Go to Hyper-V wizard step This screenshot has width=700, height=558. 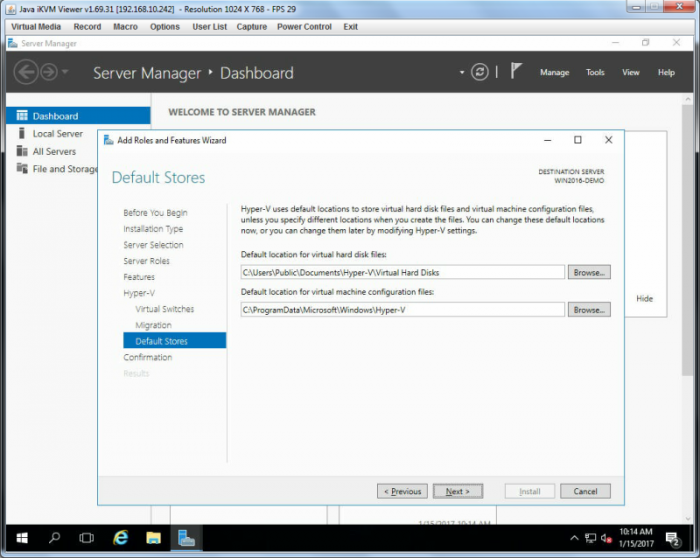[139, 293]
